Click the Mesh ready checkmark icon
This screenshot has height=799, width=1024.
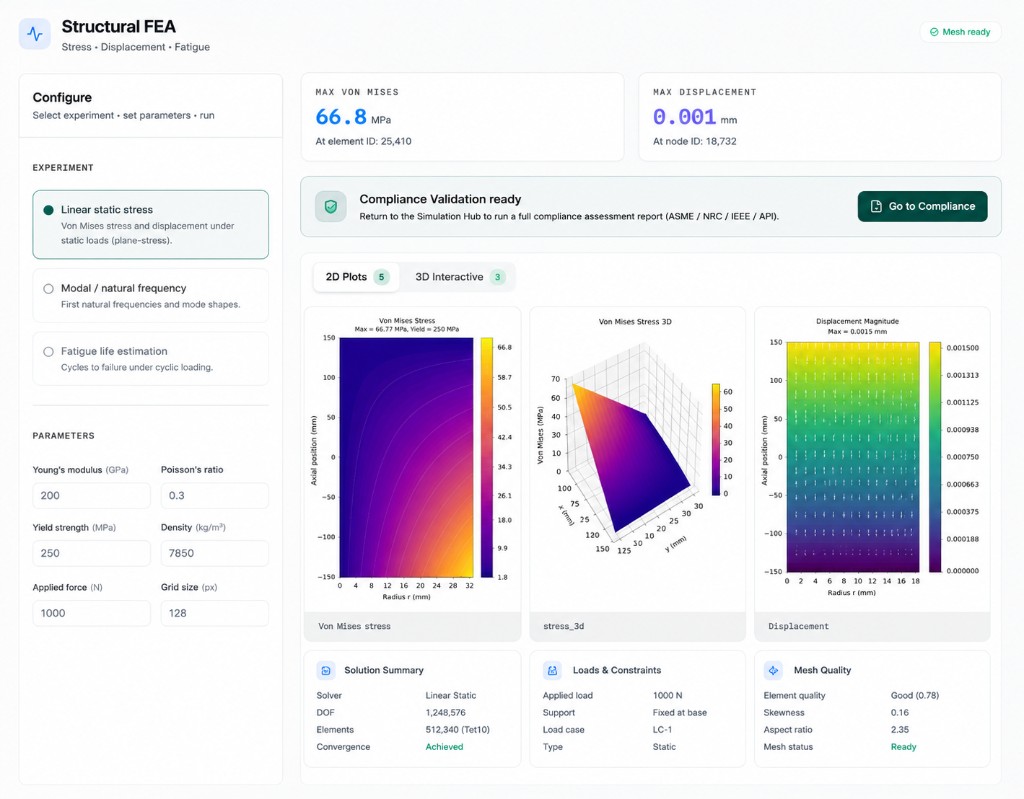pyautogui.click(x=934, y=32)
